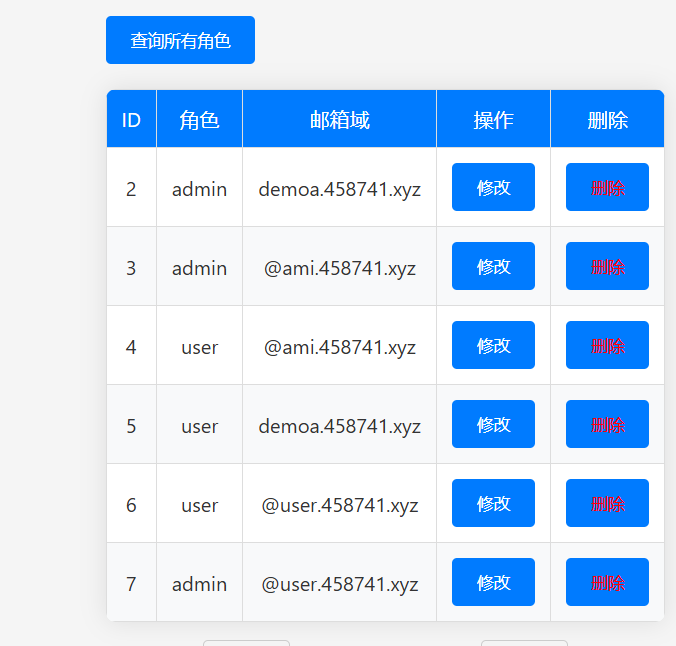
Task: Click the email domain cell in the ID 6 row
Action: (x=339, y=505)
